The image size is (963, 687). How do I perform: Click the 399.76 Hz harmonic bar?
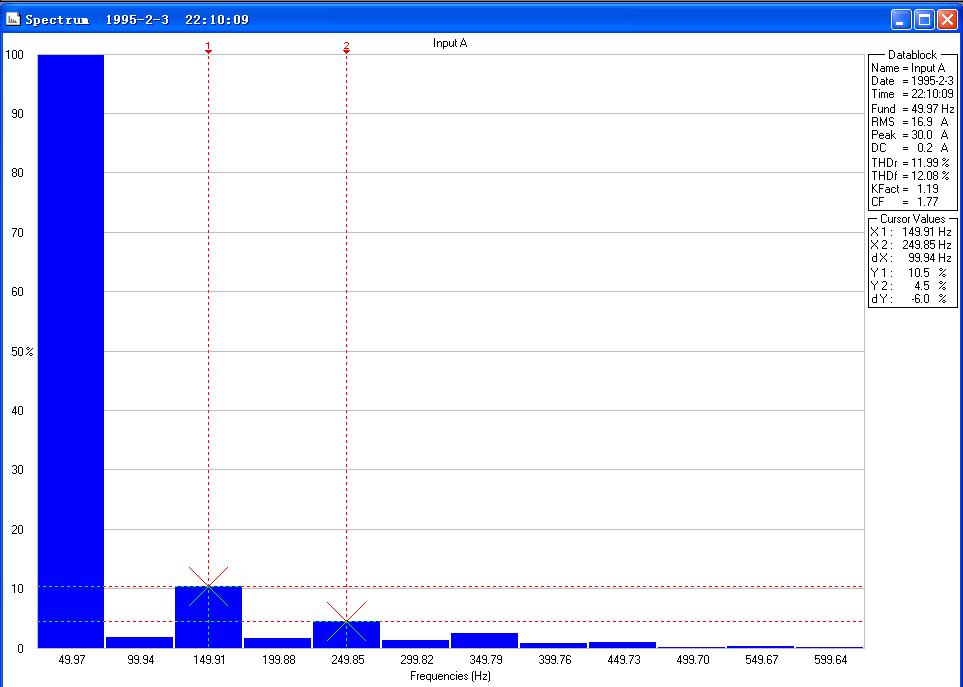point(553,645)
